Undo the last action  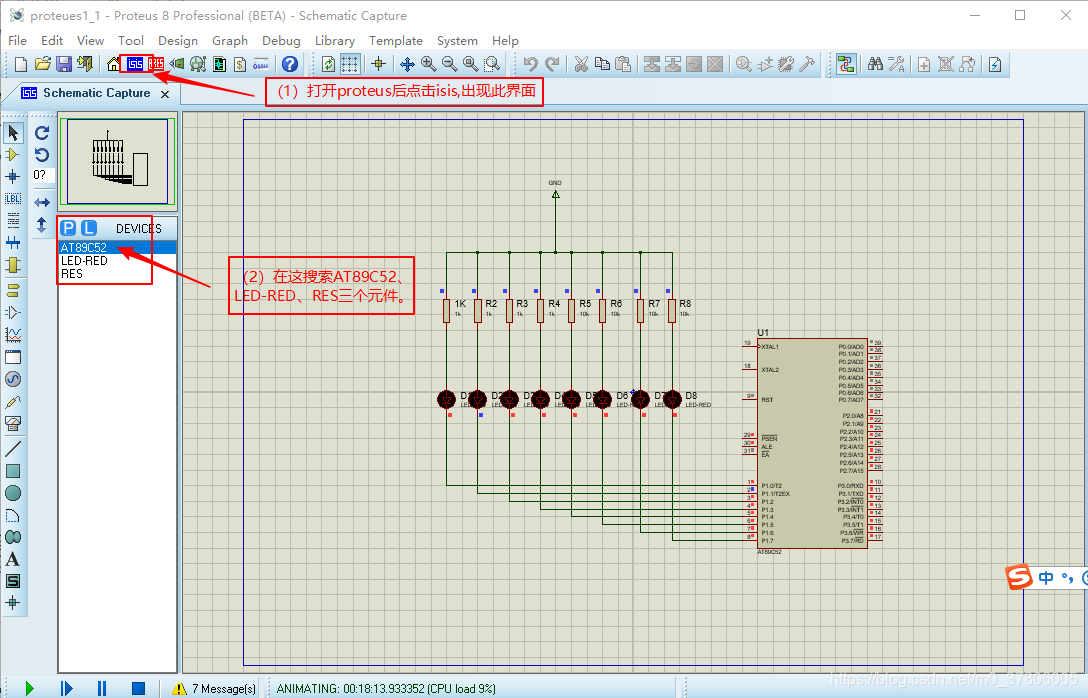531,65
